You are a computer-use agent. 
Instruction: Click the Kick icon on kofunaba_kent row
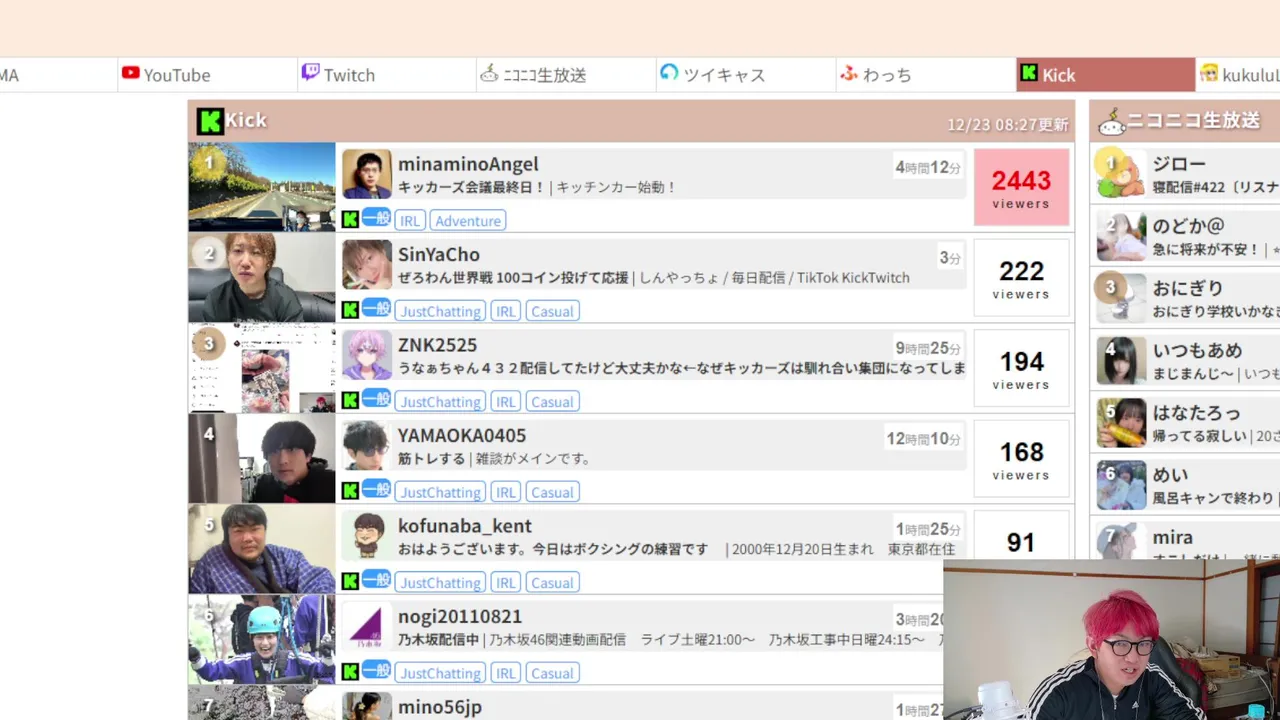coord(350,582)
